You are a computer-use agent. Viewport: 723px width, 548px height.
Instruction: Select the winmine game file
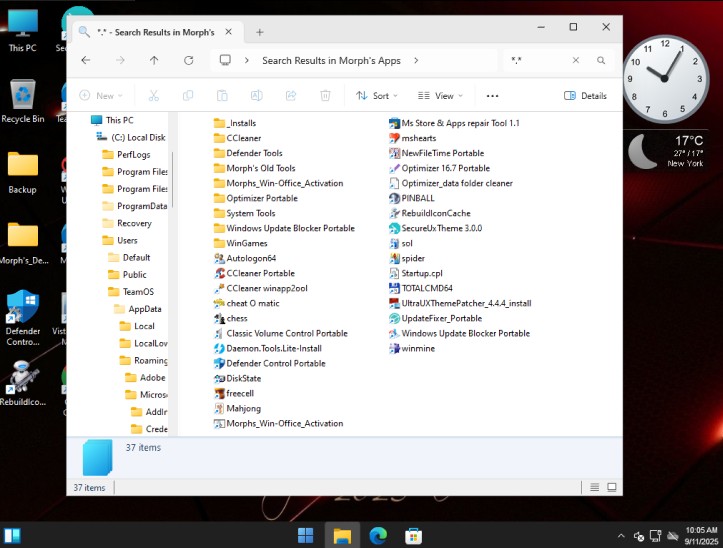tap(412, 348)
